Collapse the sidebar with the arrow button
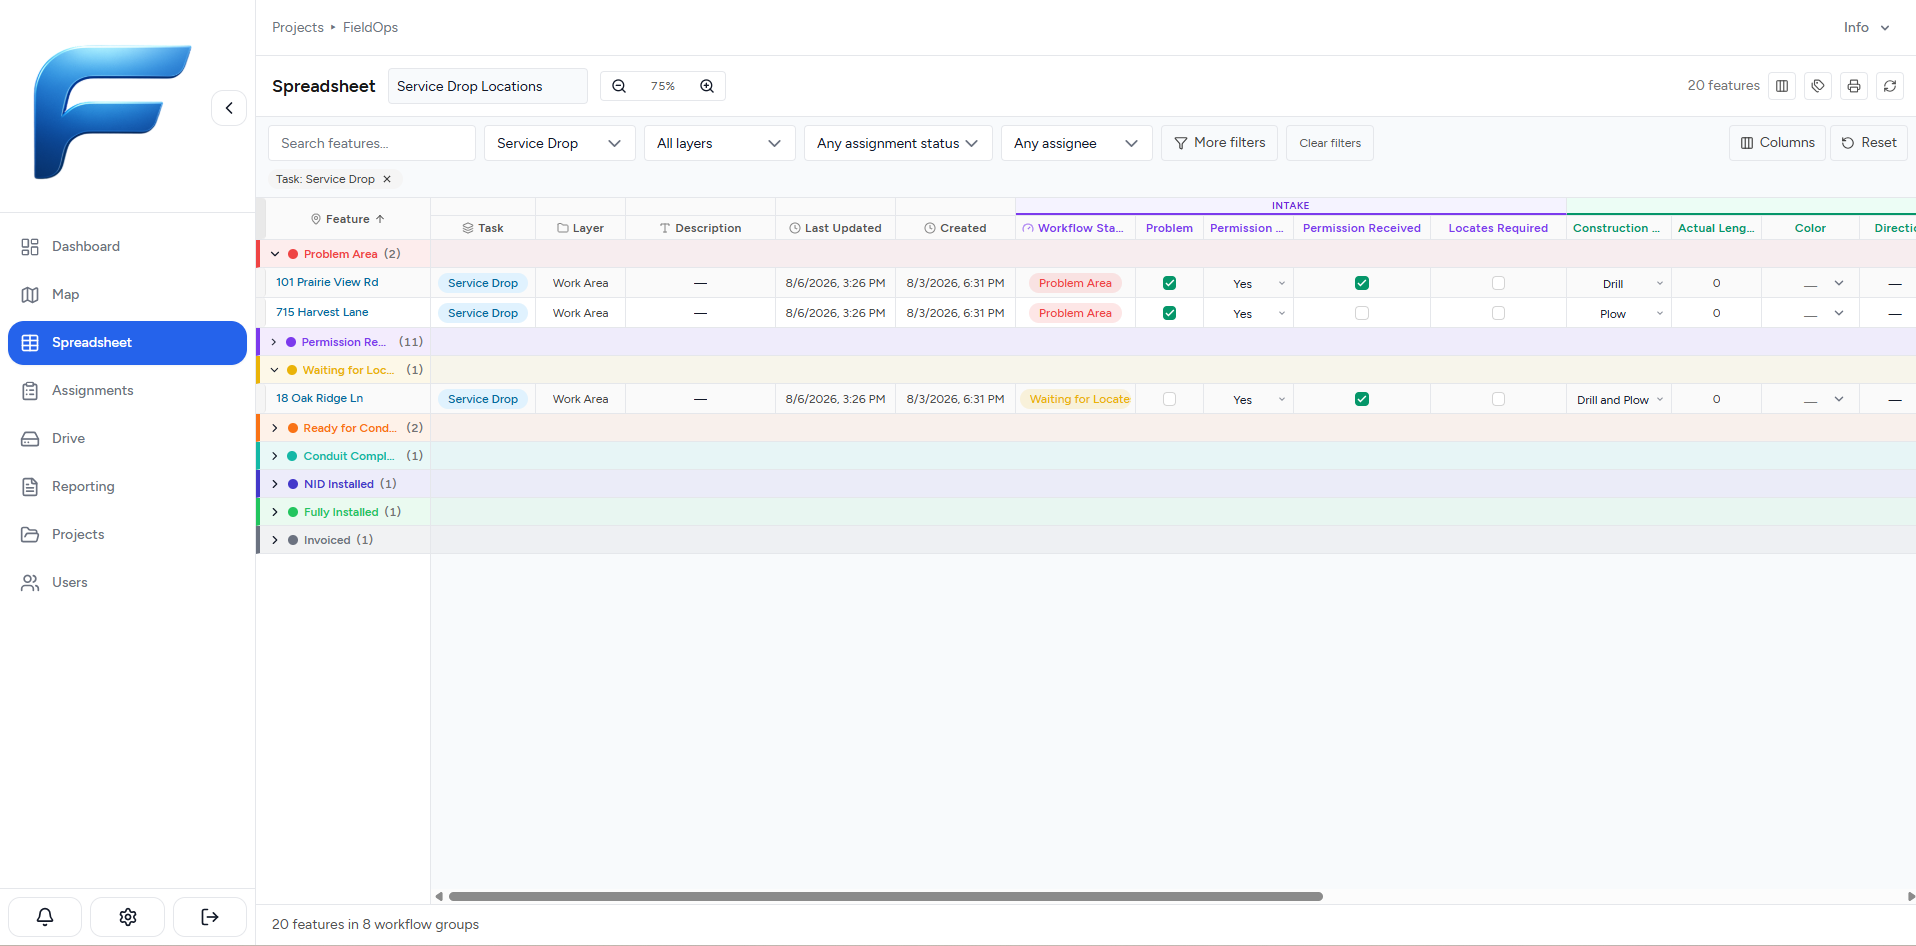Screen dimensions: 1916x946 coord(229,108)
